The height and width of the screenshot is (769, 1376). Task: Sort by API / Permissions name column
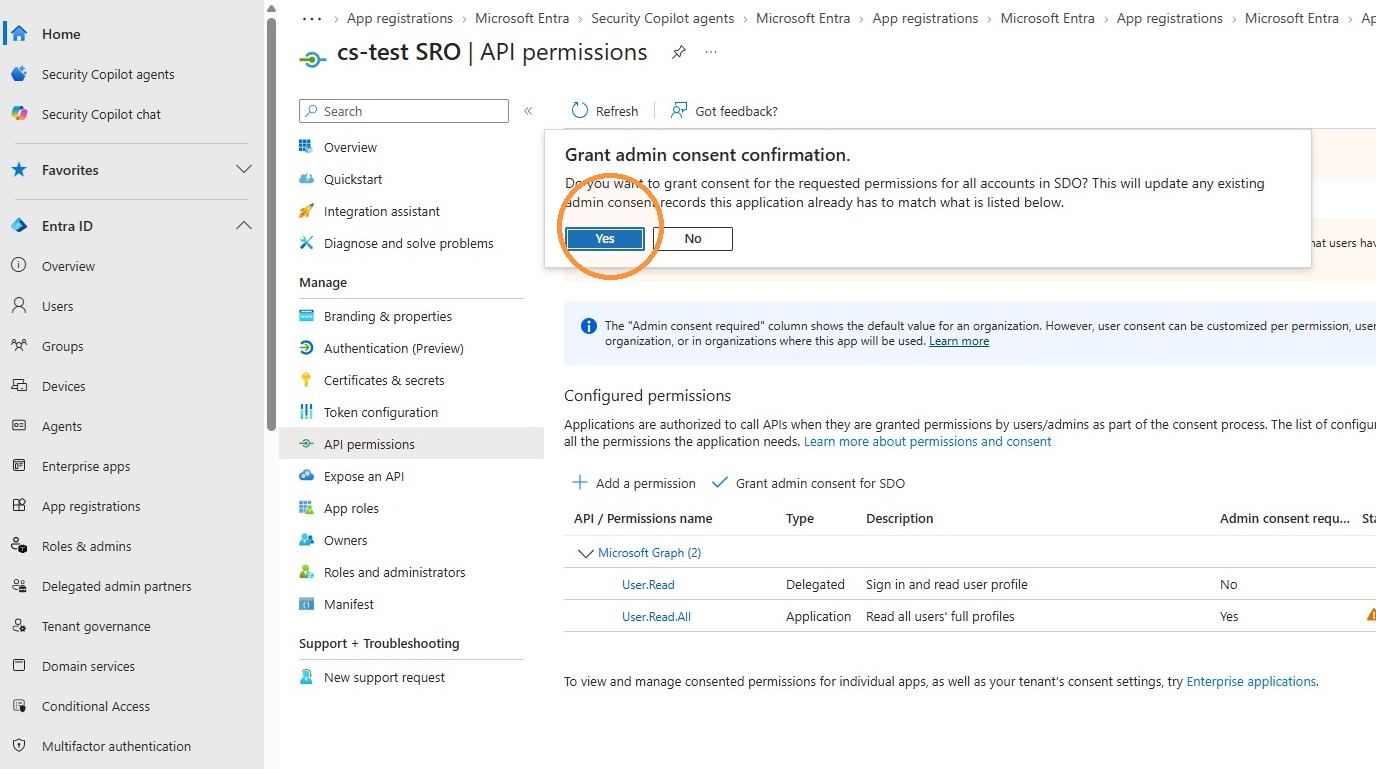643,518
